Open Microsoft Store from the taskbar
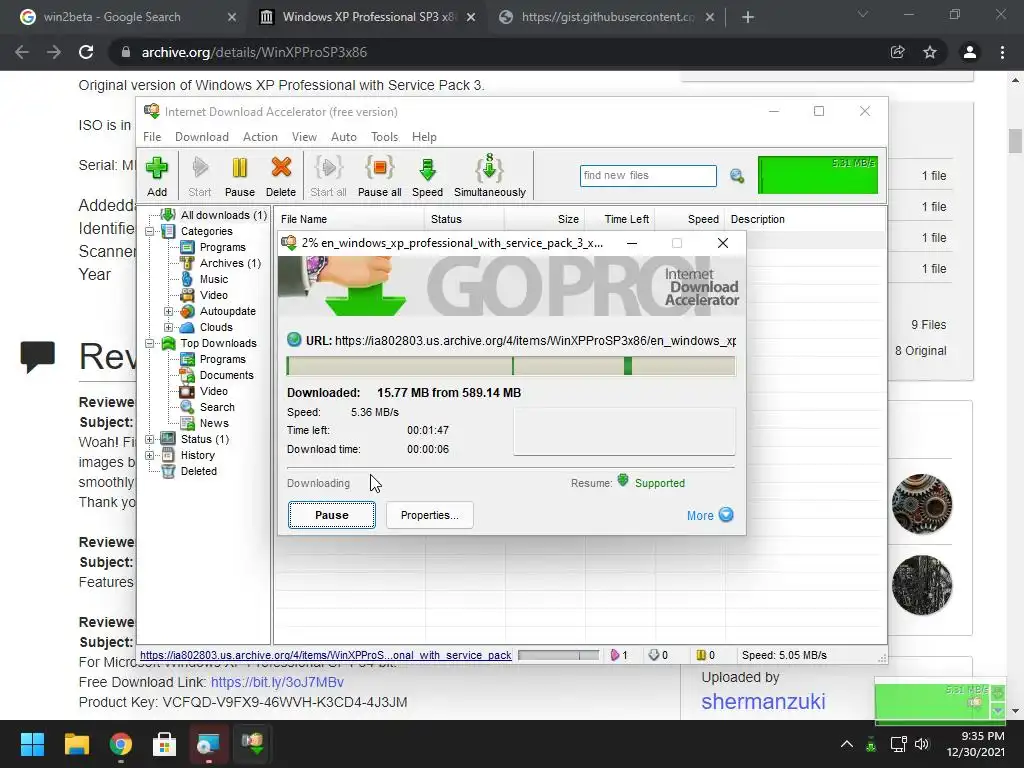This screenshot has height=768, width=1024. 165,743
